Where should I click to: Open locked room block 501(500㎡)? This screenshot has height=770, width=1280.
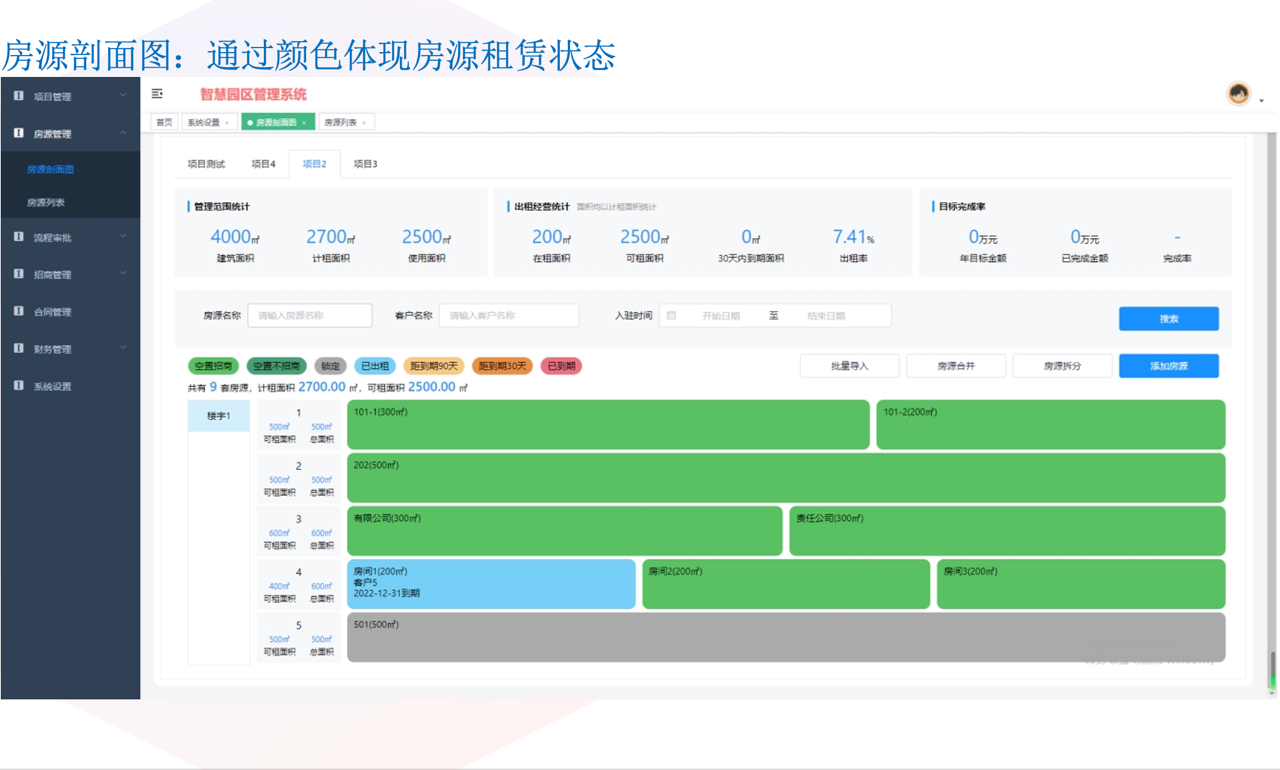point(786,637)
